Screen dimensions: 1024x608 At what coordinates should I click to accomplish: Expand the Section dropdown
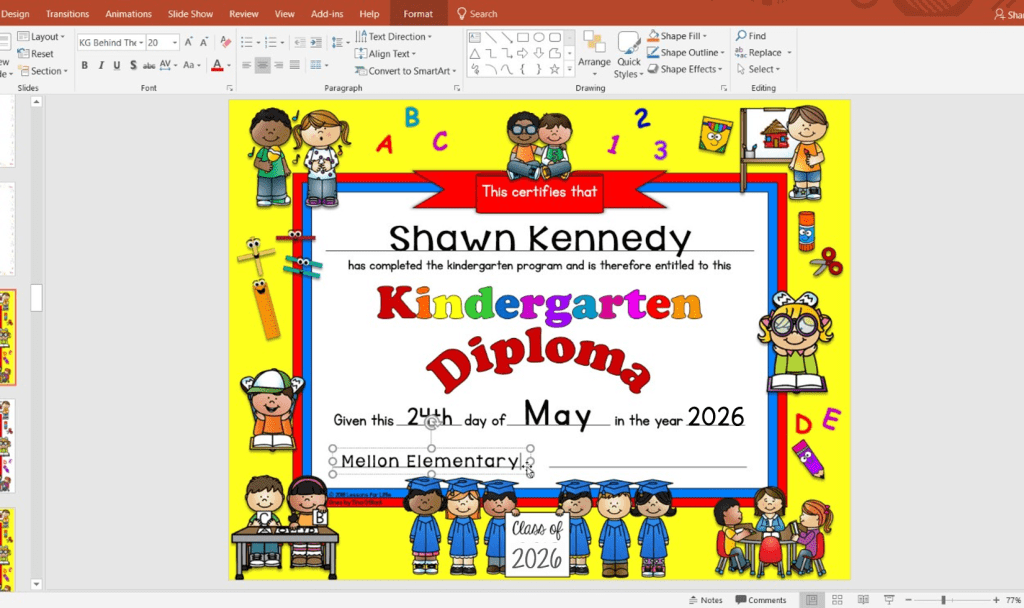(x=43, y=71)
